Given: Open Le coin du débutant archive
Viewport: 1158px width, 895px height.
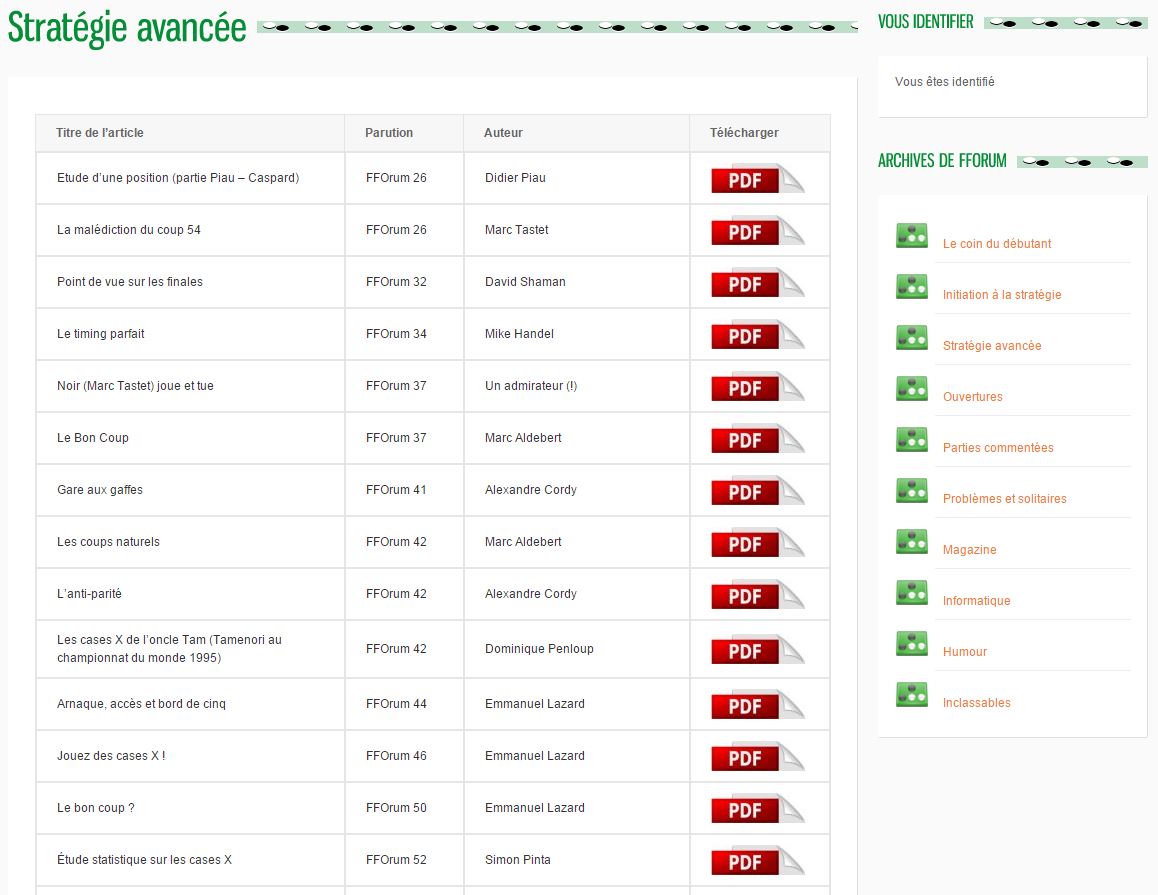Looking at the screenshot, I should click(x=996, y=244).
